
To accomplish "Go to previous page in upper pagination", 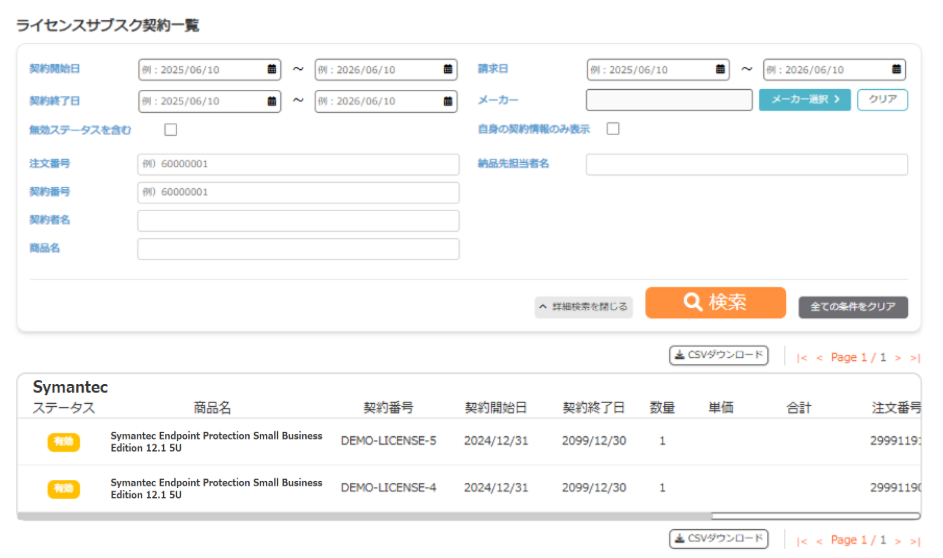I will pyautogui.click(x=819, y=358).
